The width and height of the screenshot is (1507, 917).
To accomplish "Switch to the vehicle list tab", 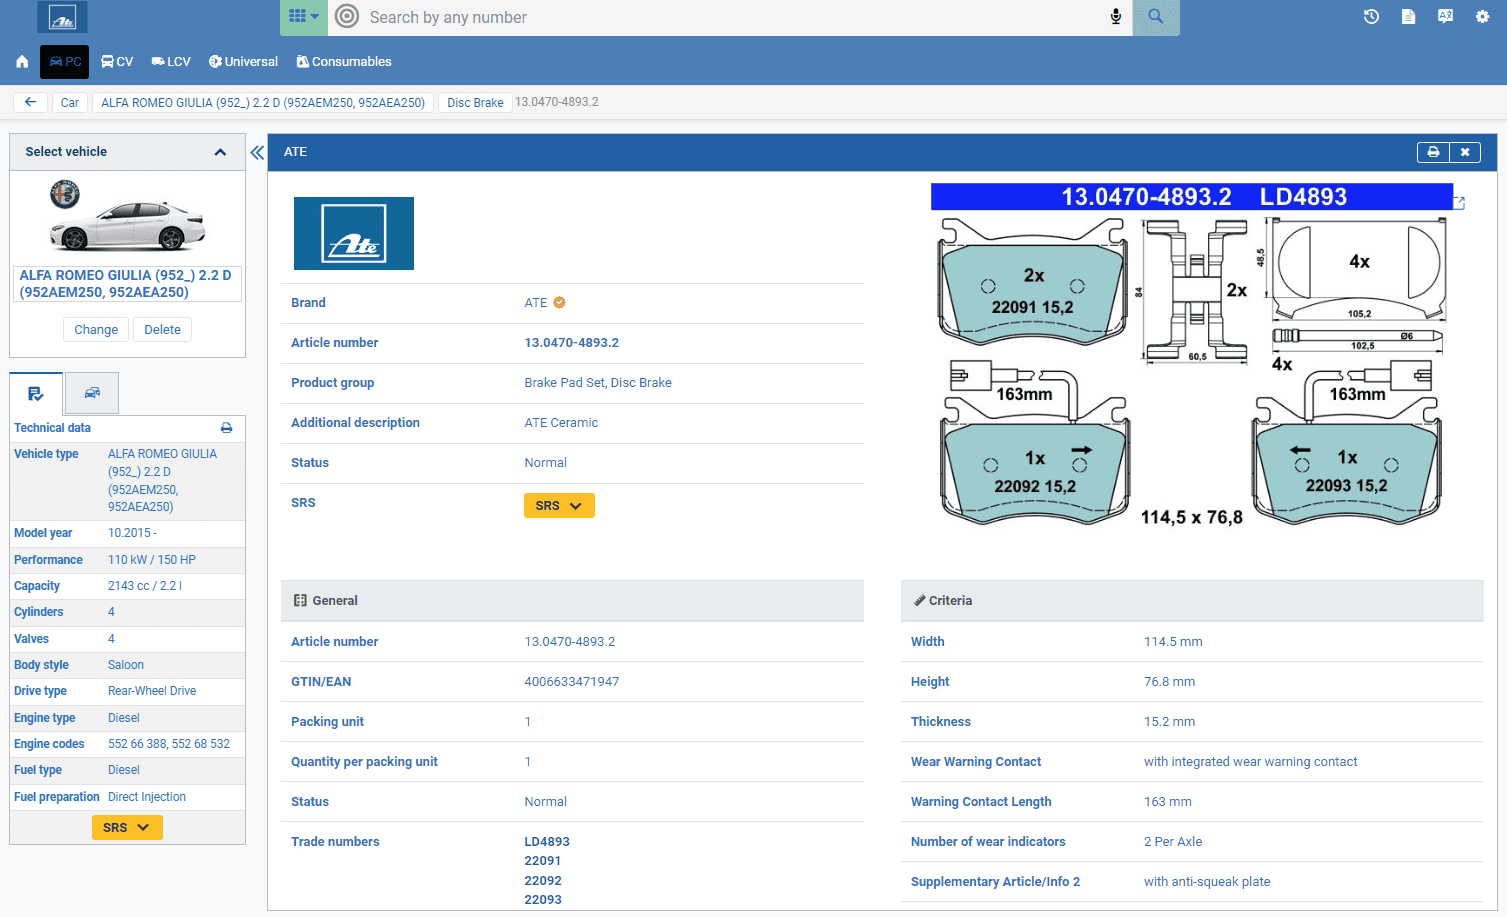I will (x=92, y=393).
